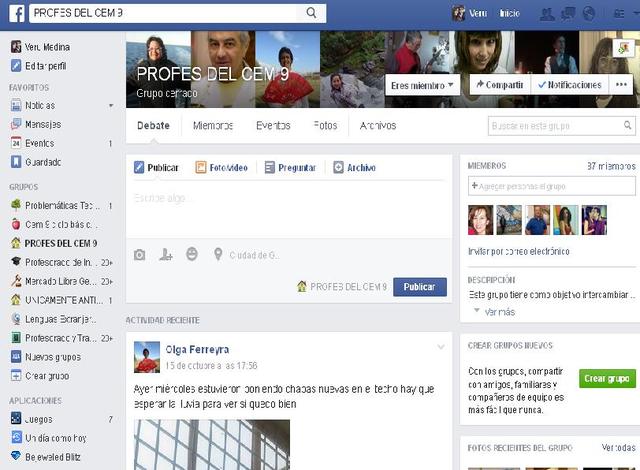This screenshot has height=470, width=640.
Task: Click the first member thumbnail photo
Action: (480, 220)
